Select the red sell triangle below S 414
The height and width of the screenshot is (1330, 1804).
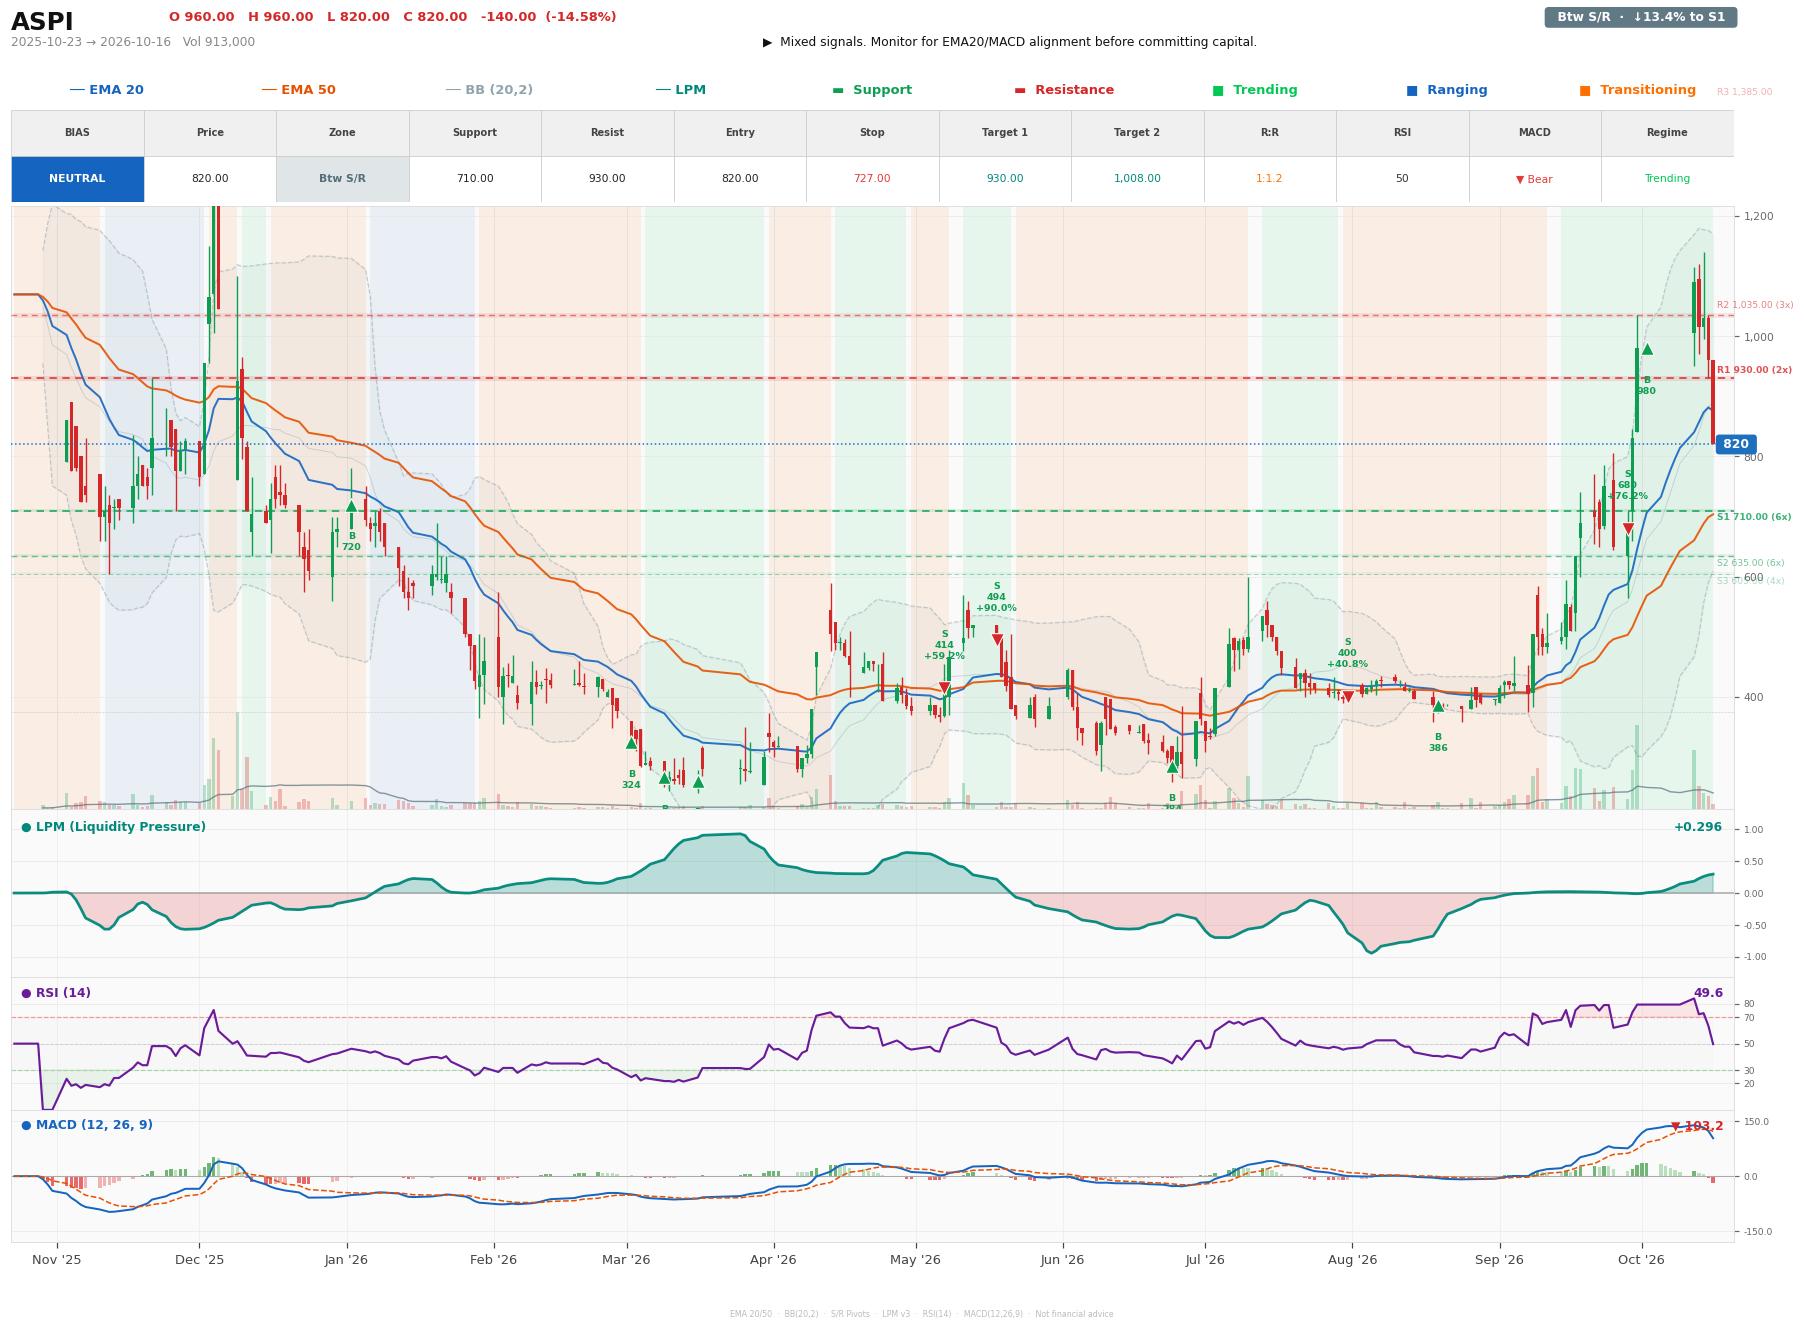[944, 688]
